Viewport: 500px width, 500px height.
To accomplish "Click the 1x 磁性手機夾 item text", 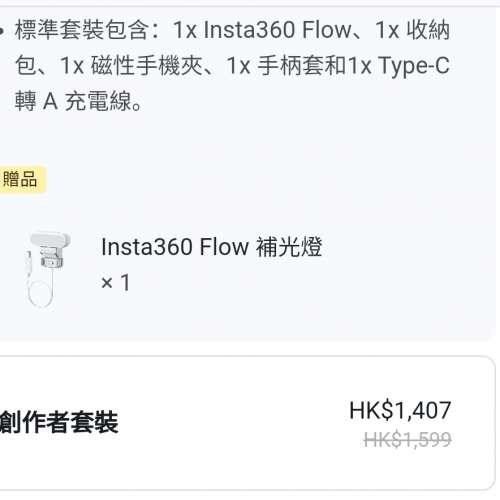I will pos(131,66).
